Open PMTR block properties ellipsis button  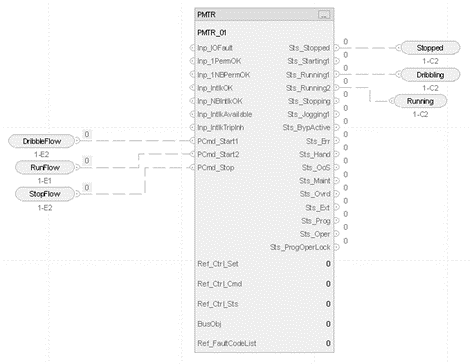tap(324, 15)
